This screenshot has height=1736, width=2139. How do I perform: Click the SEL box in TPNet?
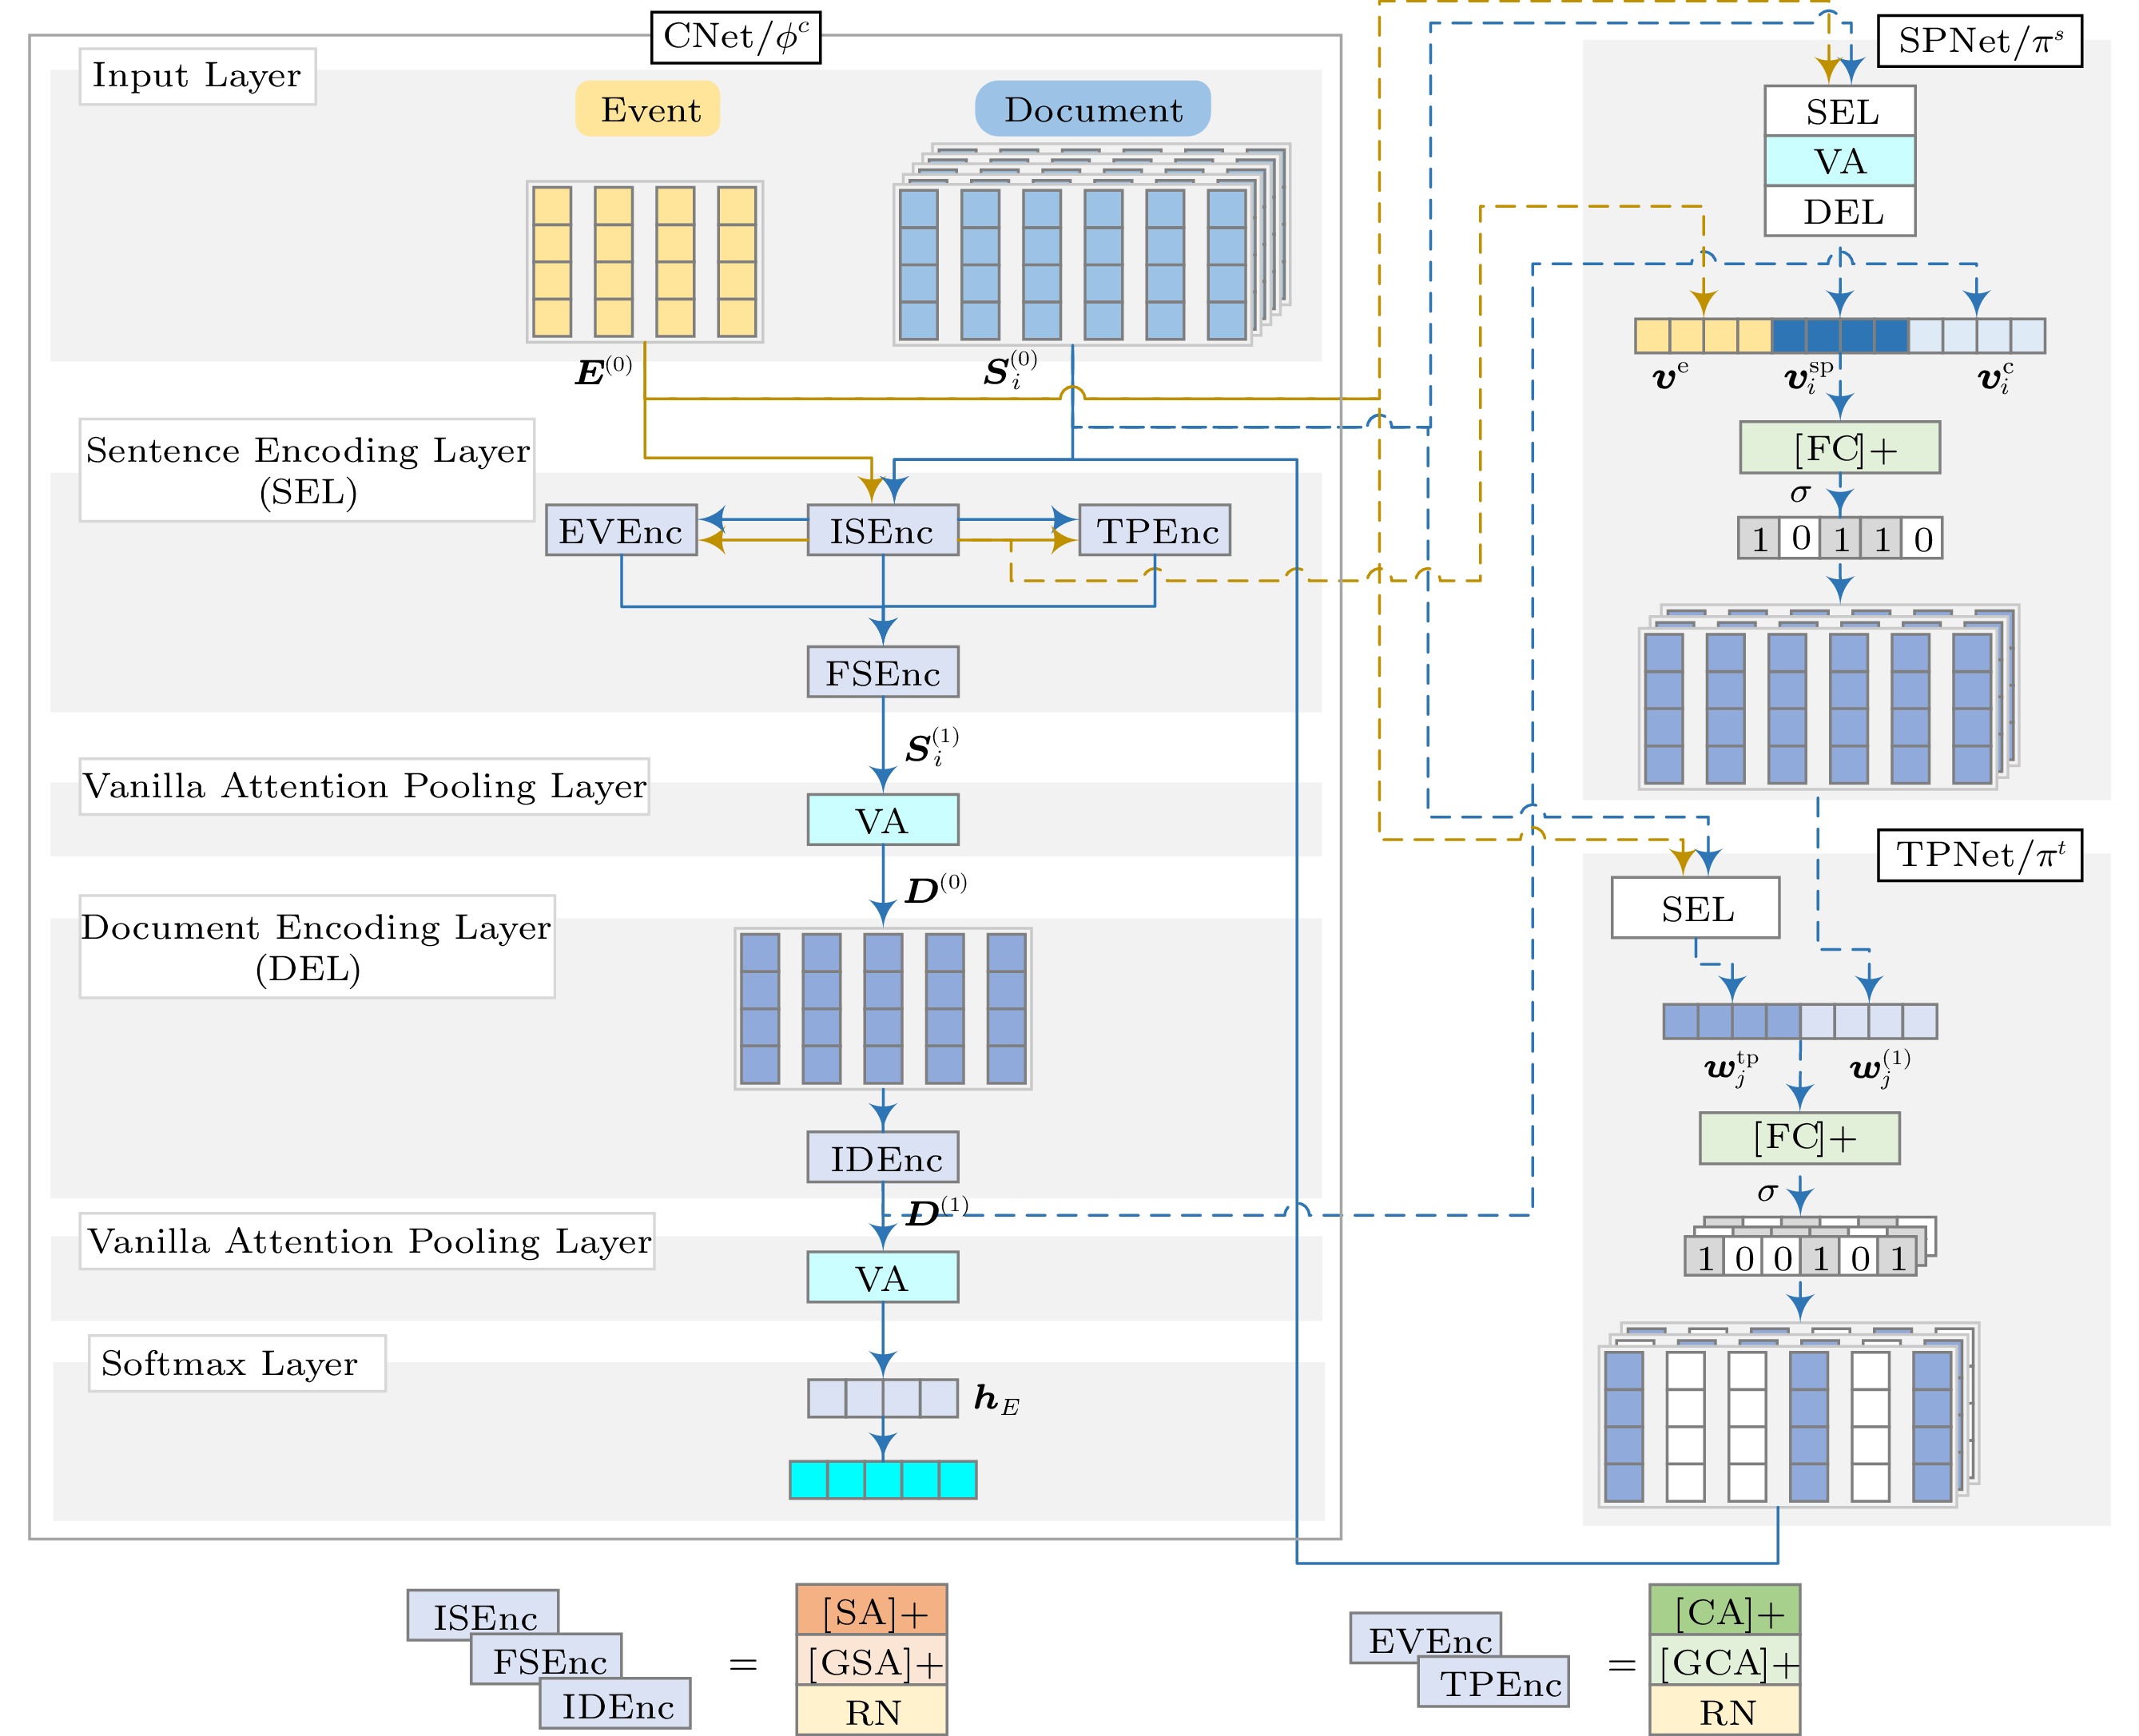point(1695,908)
